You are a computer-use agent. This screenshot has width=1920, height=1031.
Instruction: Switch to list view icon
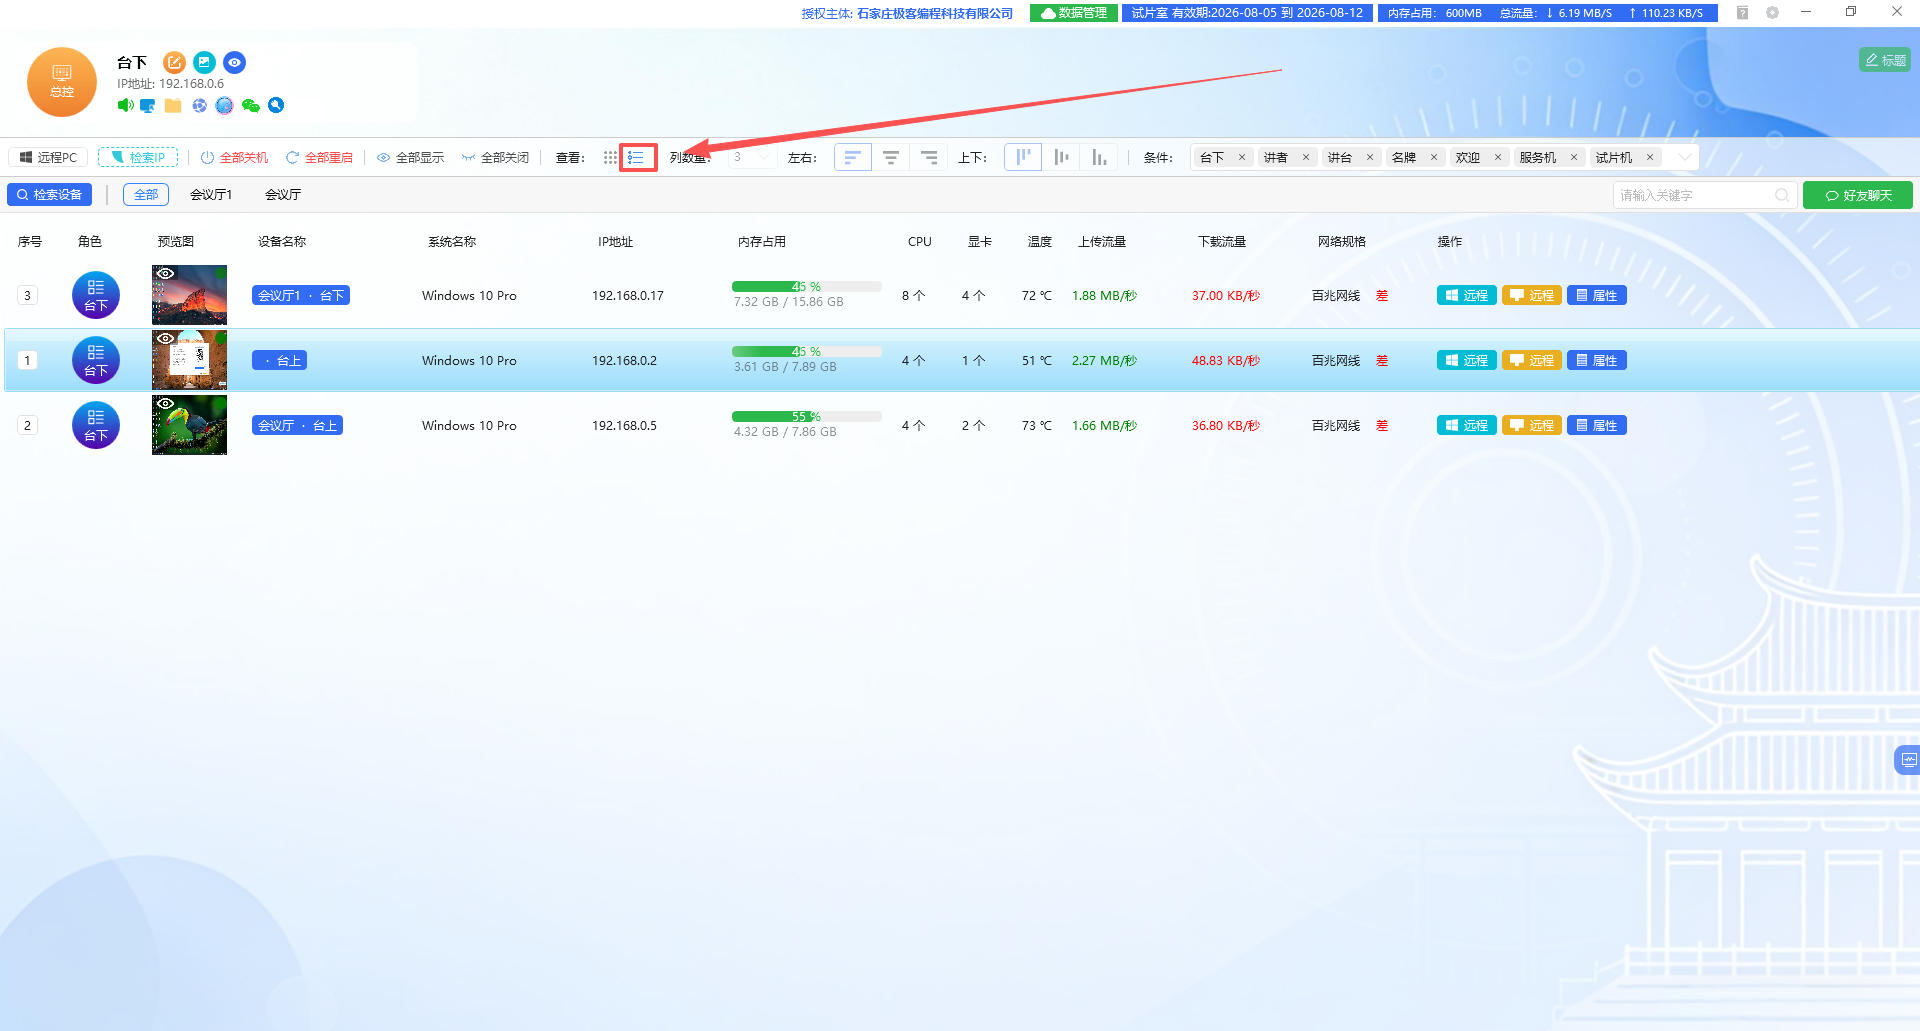point(637,157)
